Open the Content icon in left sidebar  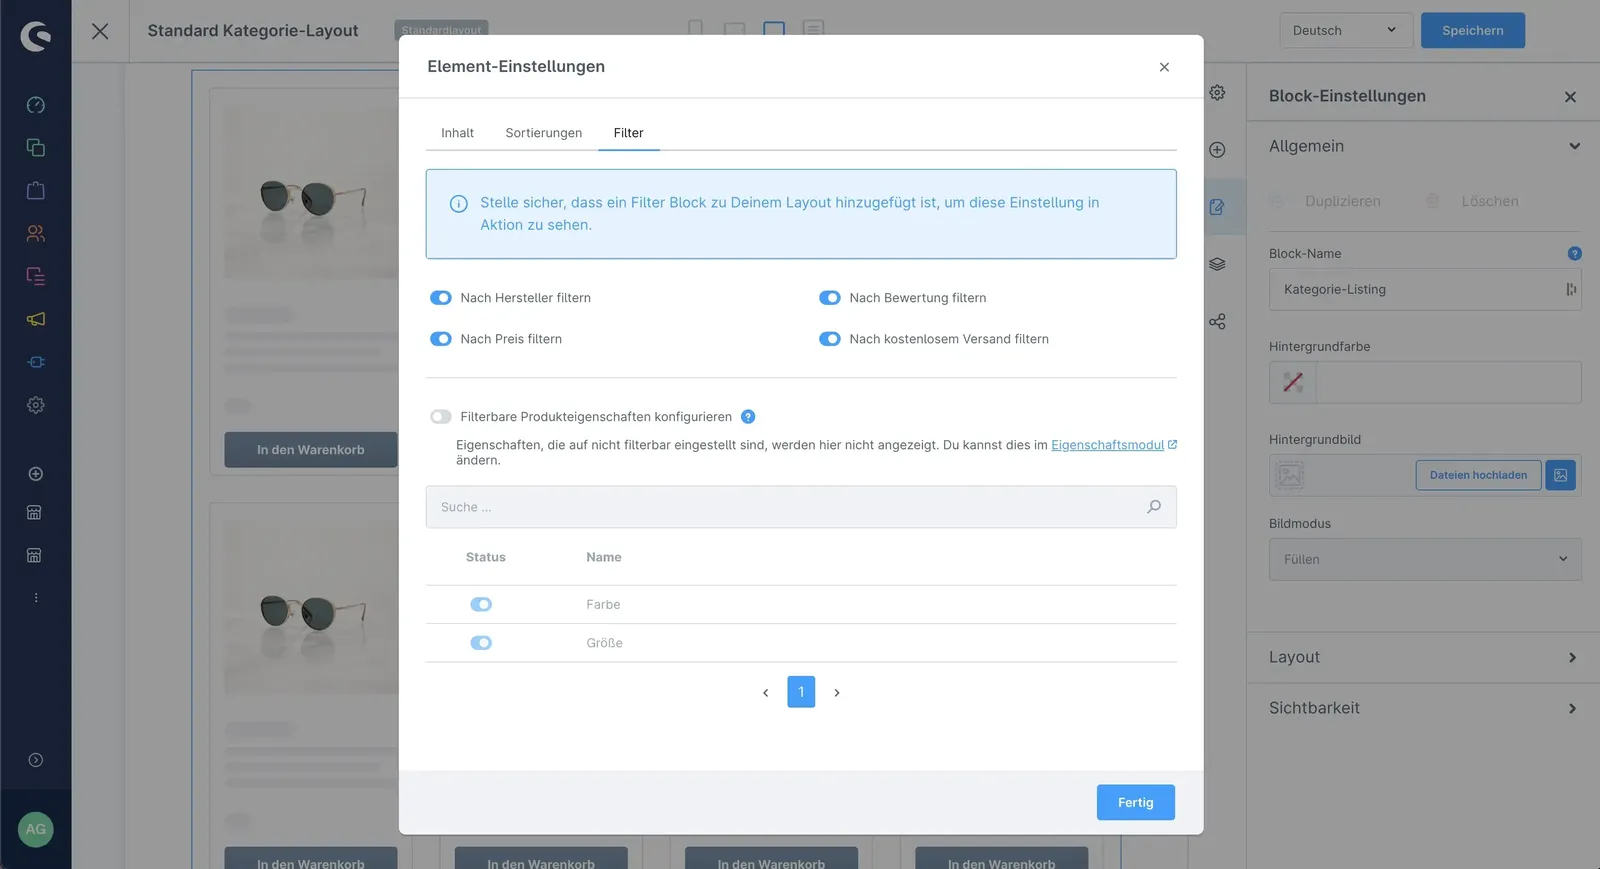(36, 276)
